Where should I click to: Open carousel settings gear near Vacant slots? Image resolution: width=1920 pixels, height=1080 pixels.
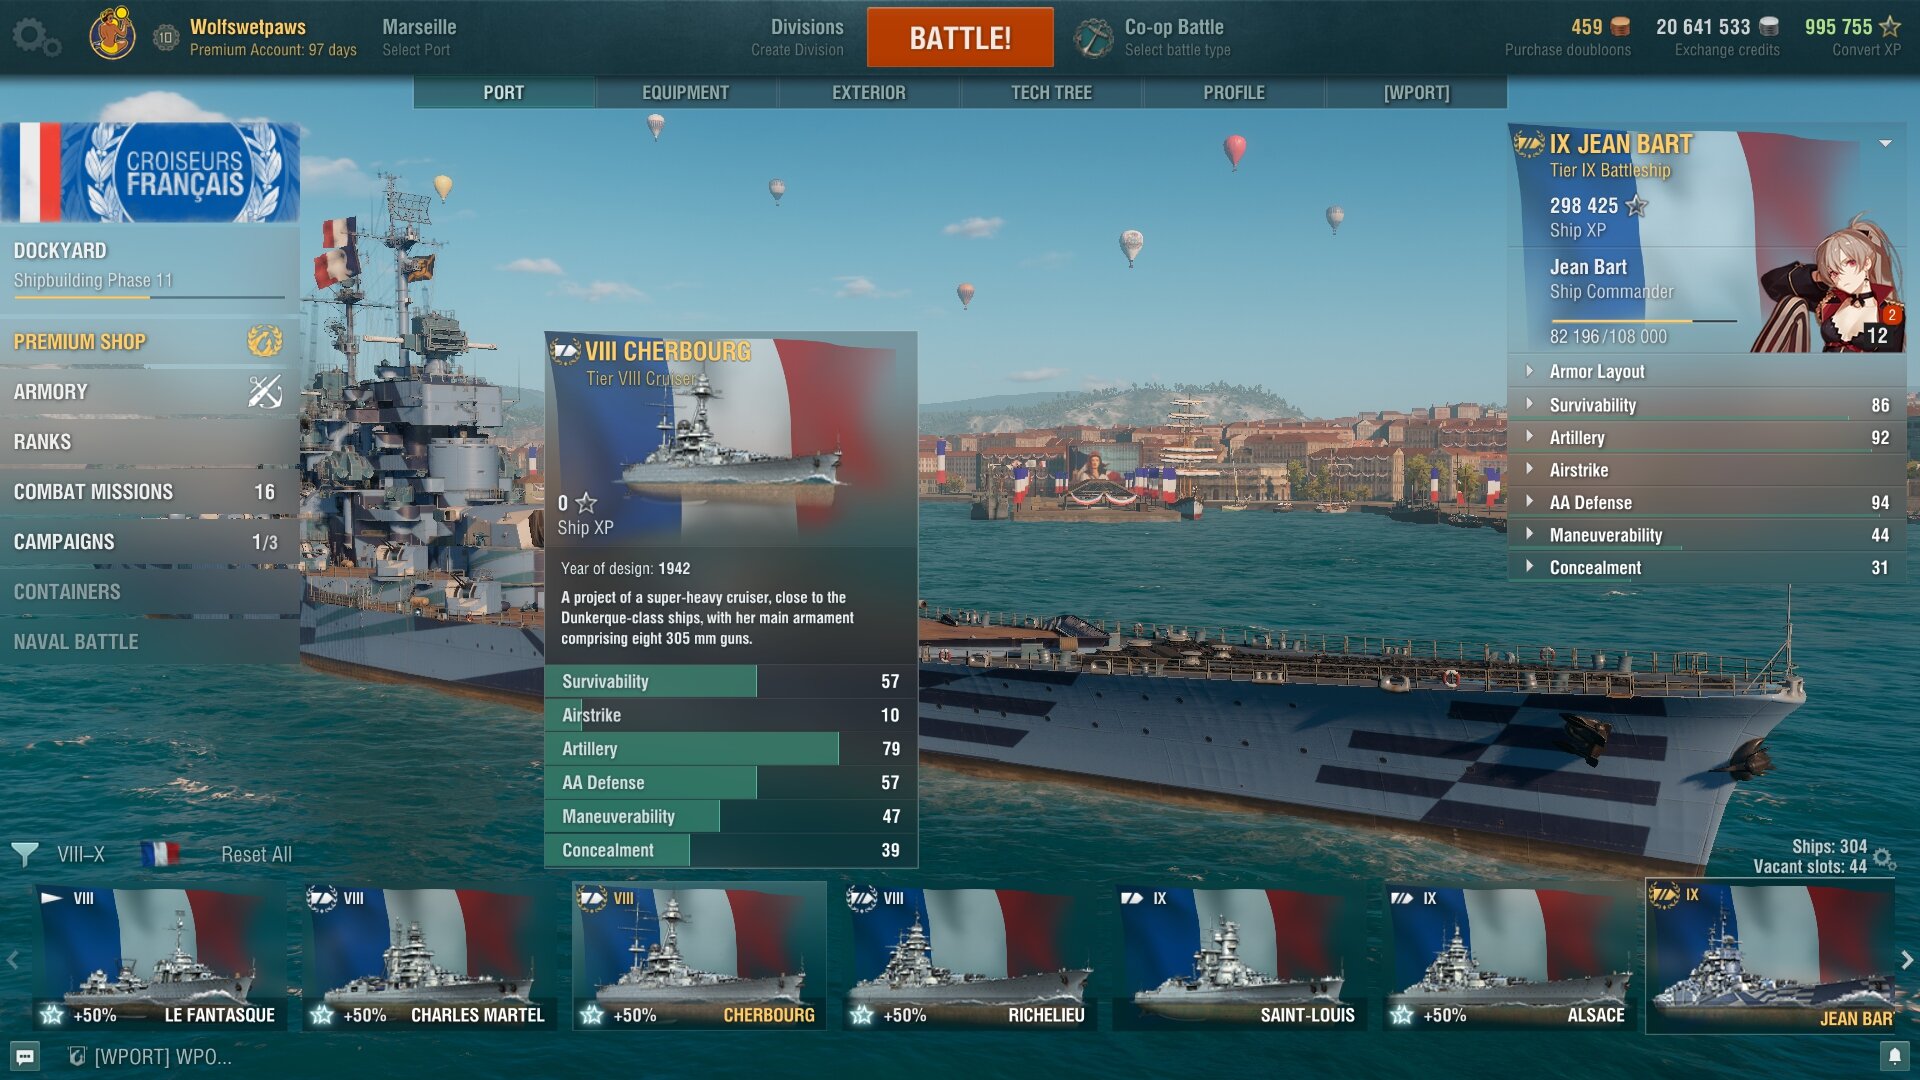tap(1884, 858)
